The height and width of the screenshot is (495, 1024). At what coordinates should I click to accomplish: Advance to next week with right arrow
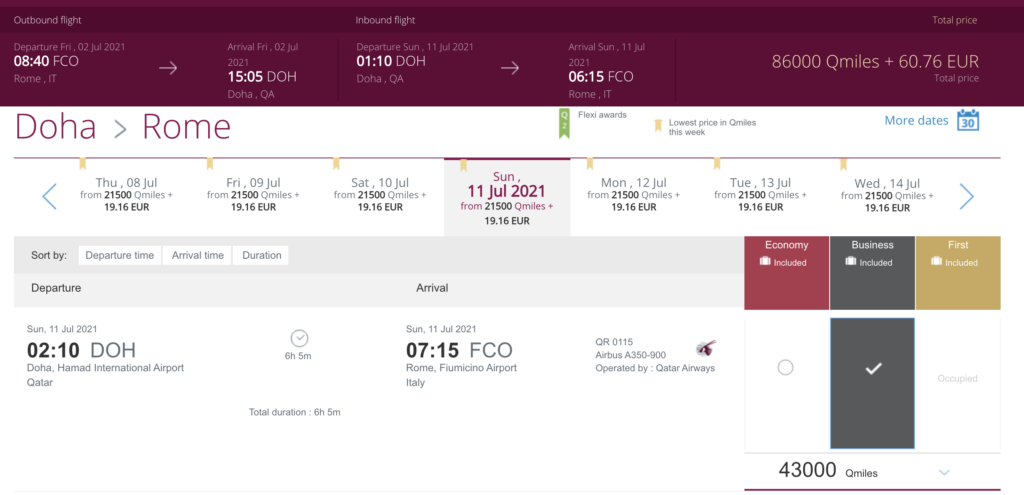[x=967, y=197]
